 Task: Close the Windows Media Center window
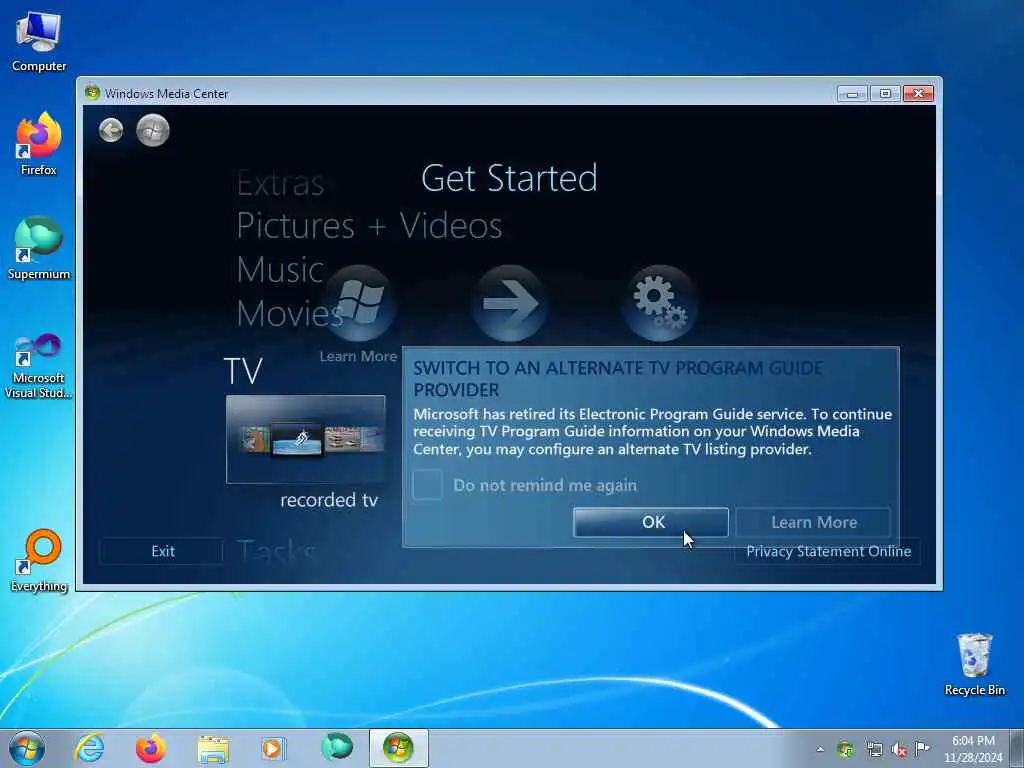[x=918, y=94]
